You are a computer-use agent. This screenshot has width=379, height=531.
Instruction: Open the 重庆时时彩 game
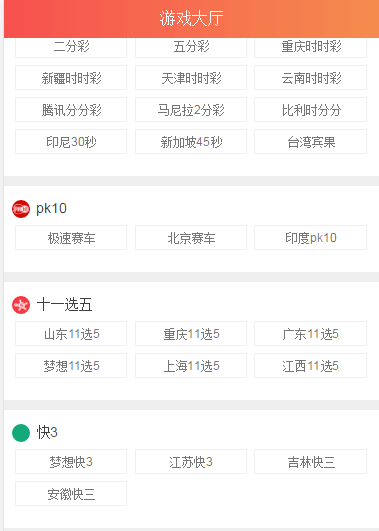[311, 47]
